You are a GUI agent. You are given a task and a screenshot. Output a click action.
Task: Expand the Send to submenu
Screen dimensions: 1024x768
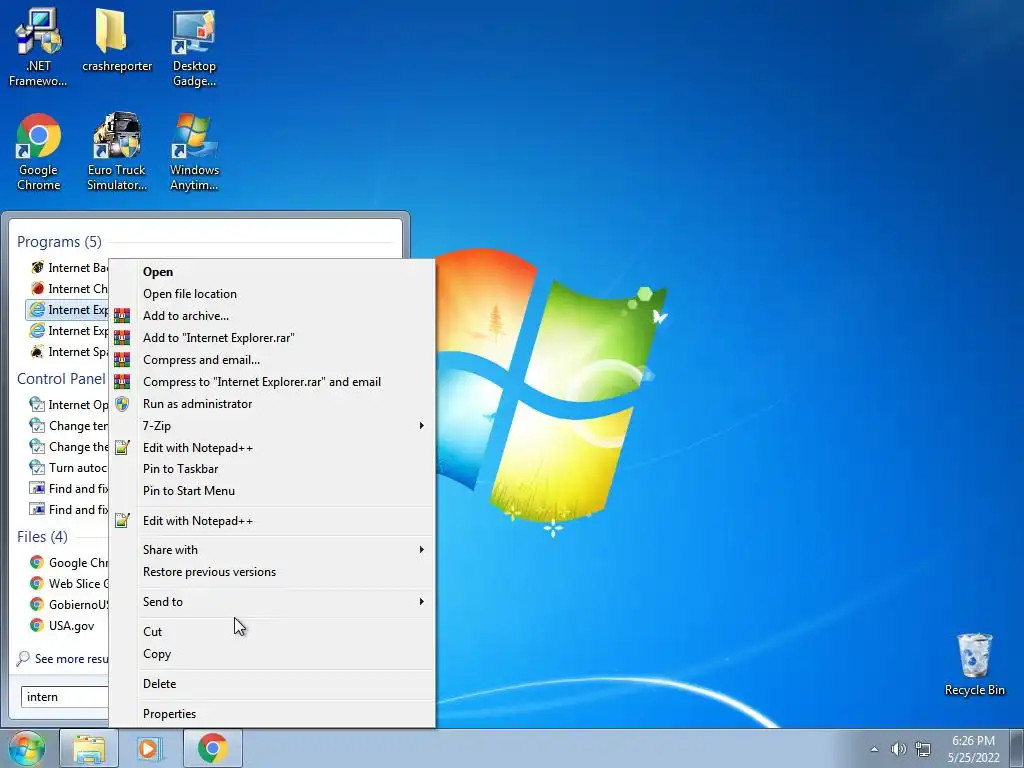pyautogui.click(x=272, y=602)
